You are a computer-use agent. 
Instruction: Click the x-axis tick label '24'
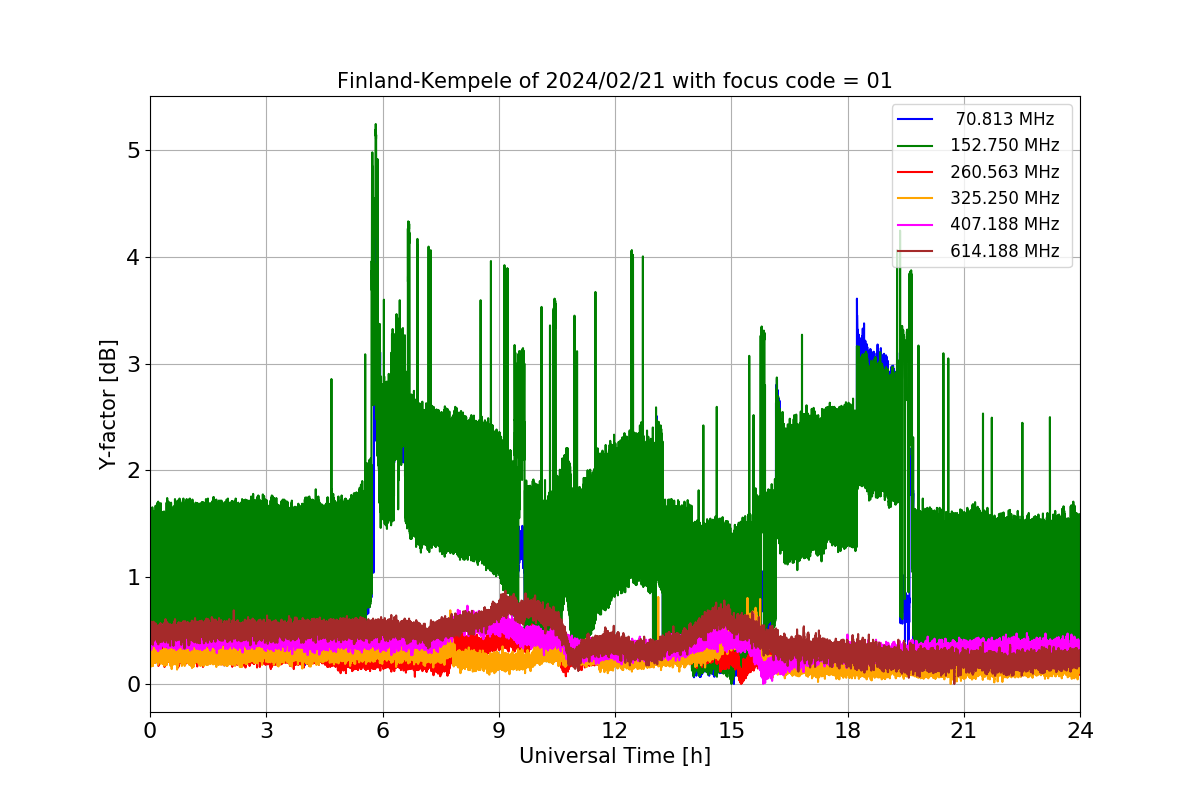click(x=1080, y=731)
